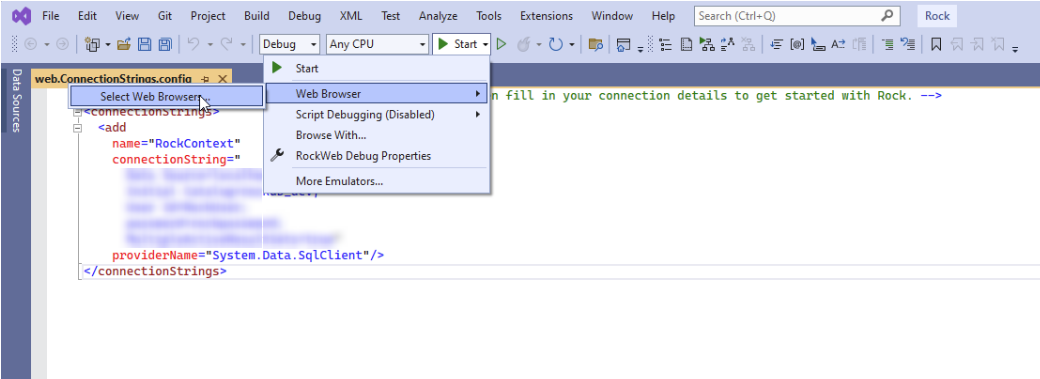Click the A with arrow rename icon
The image size is (1040, 379).
838,44
